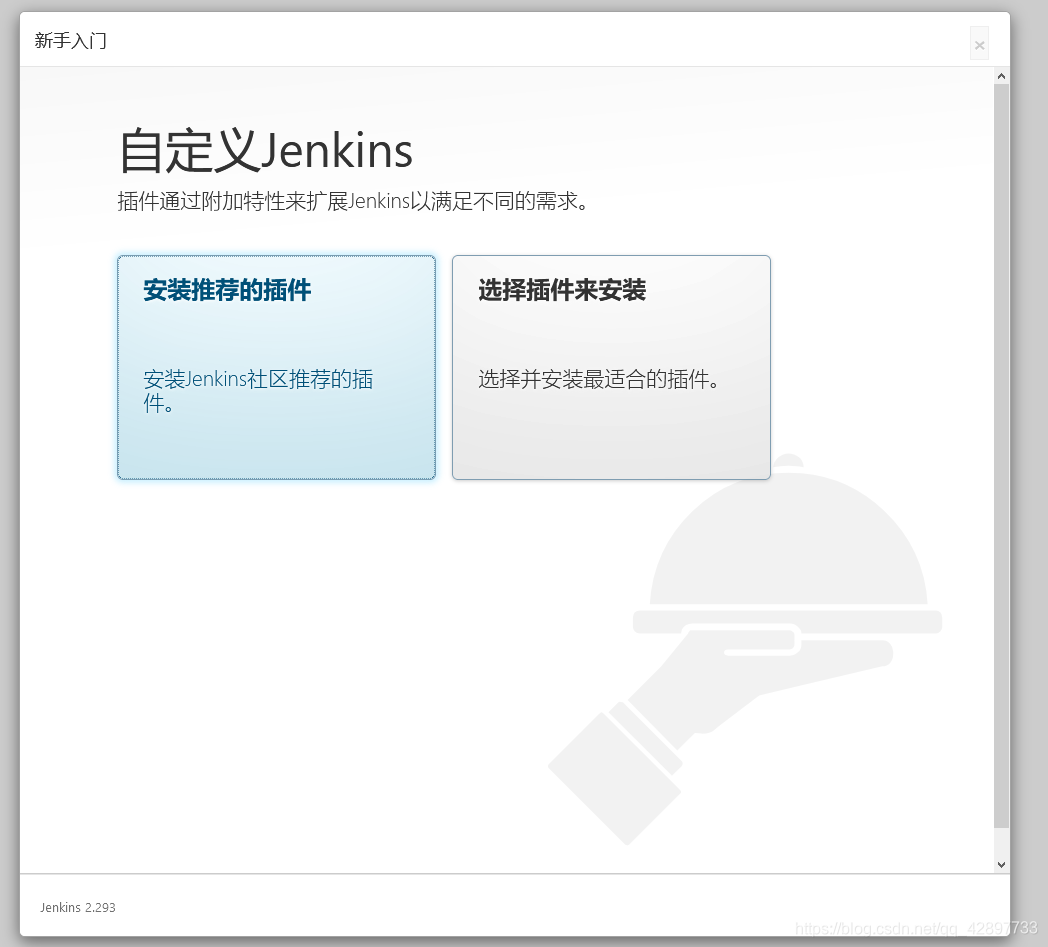Screen dimensions: 1048x947
Task: Choose the 安装推荐的插件 option card
Action: tap(276, 367)
